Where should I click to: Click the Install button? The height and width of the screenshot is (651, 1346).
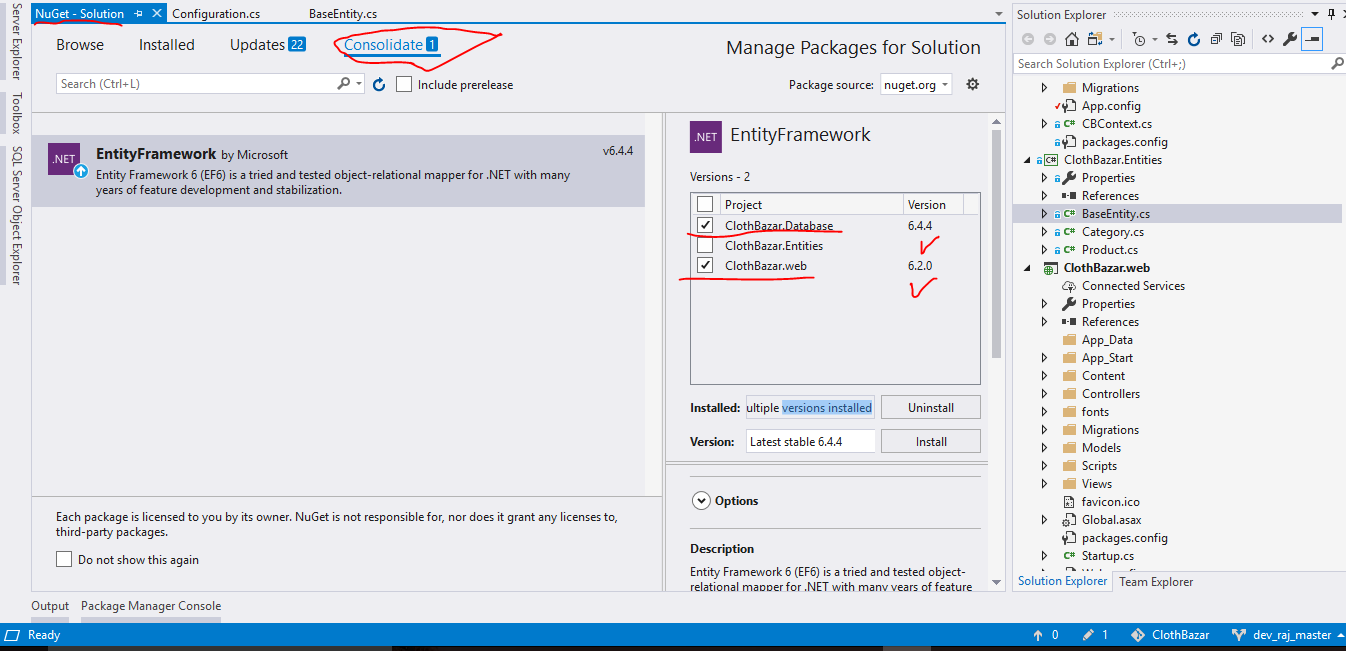pyautogui.click(x=931, y=441)
